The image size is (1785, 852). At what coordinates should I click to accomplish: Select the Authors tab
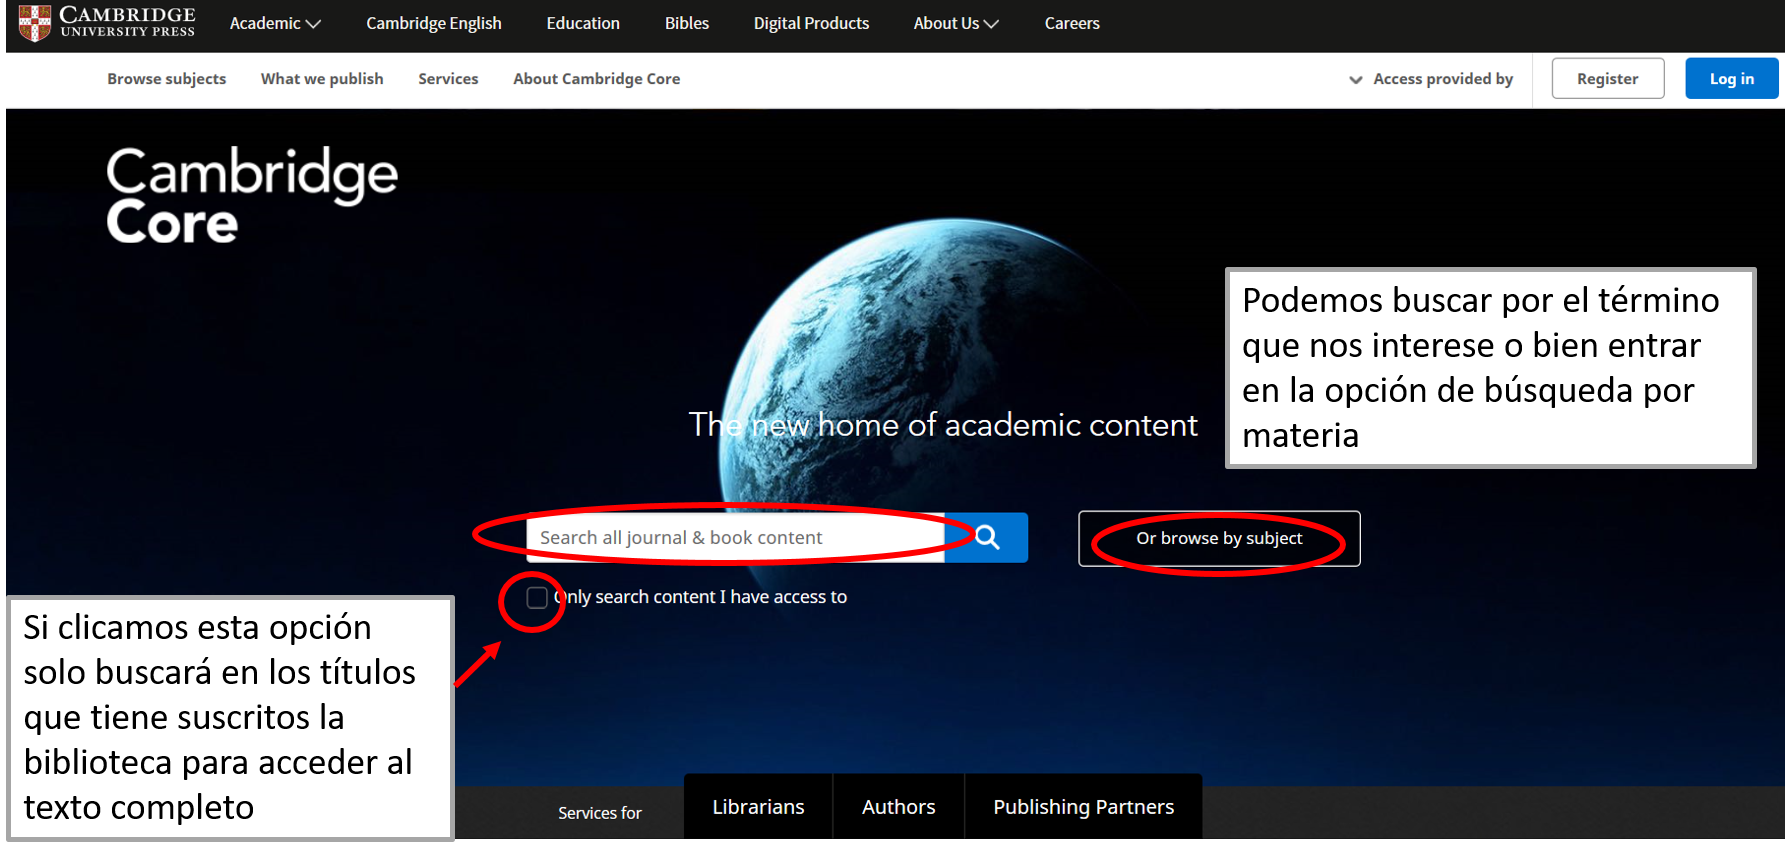(x=899, y=807)
